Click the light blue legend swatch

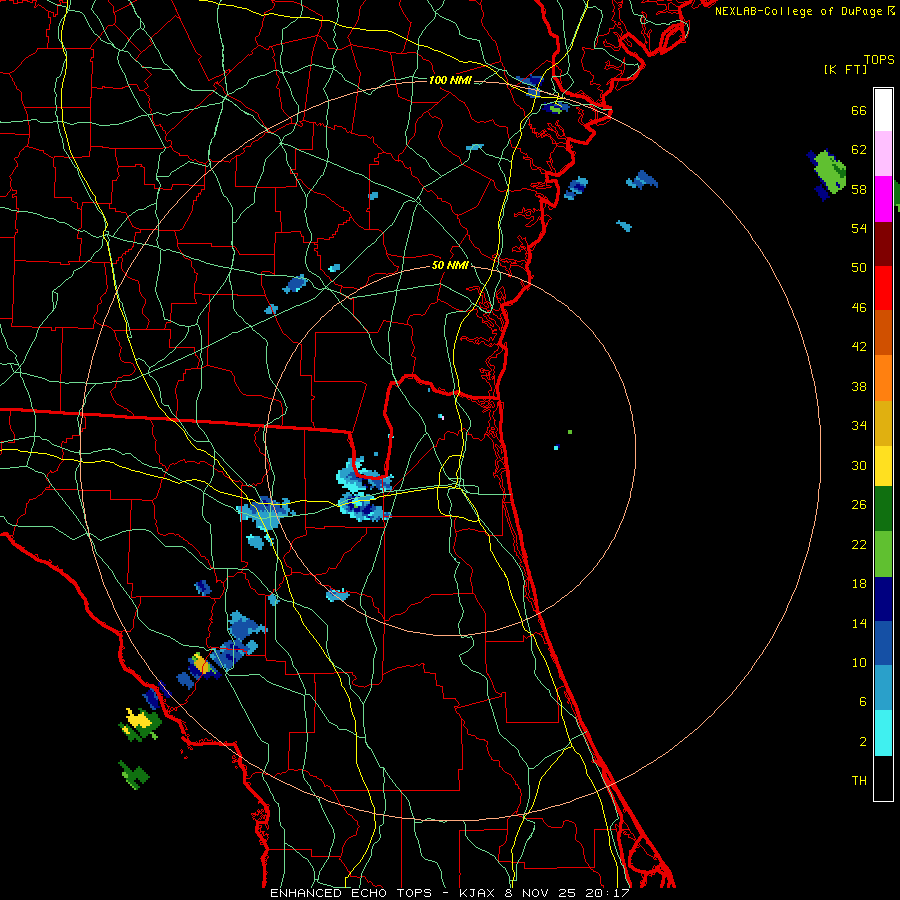(883, 688)
